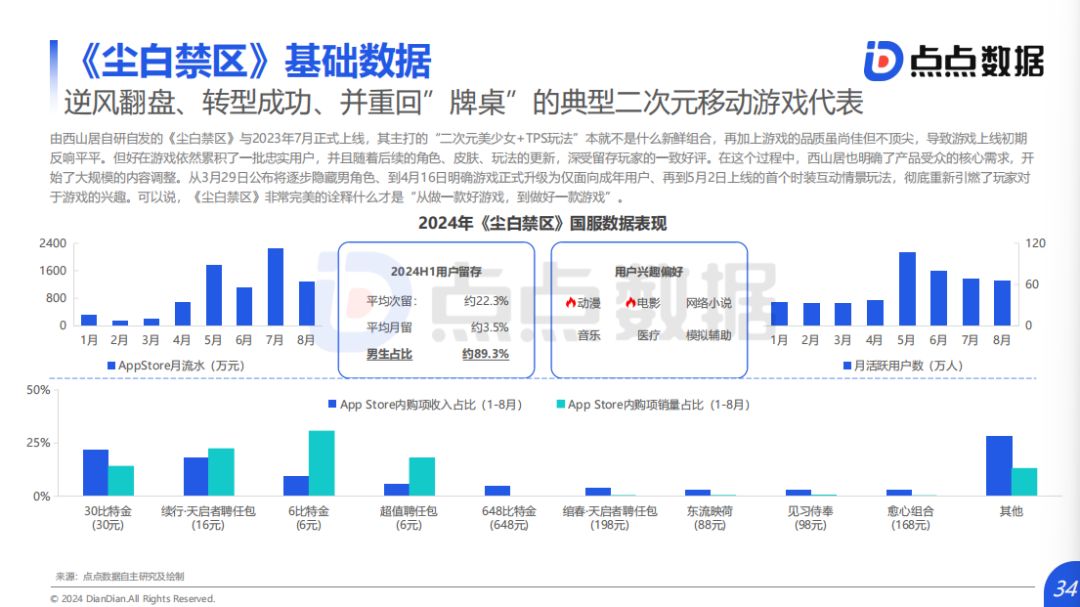Click the 愈心组合 (168元) category label
Image resolution: width=1080 pixels, height=607 pixels.
911,518
